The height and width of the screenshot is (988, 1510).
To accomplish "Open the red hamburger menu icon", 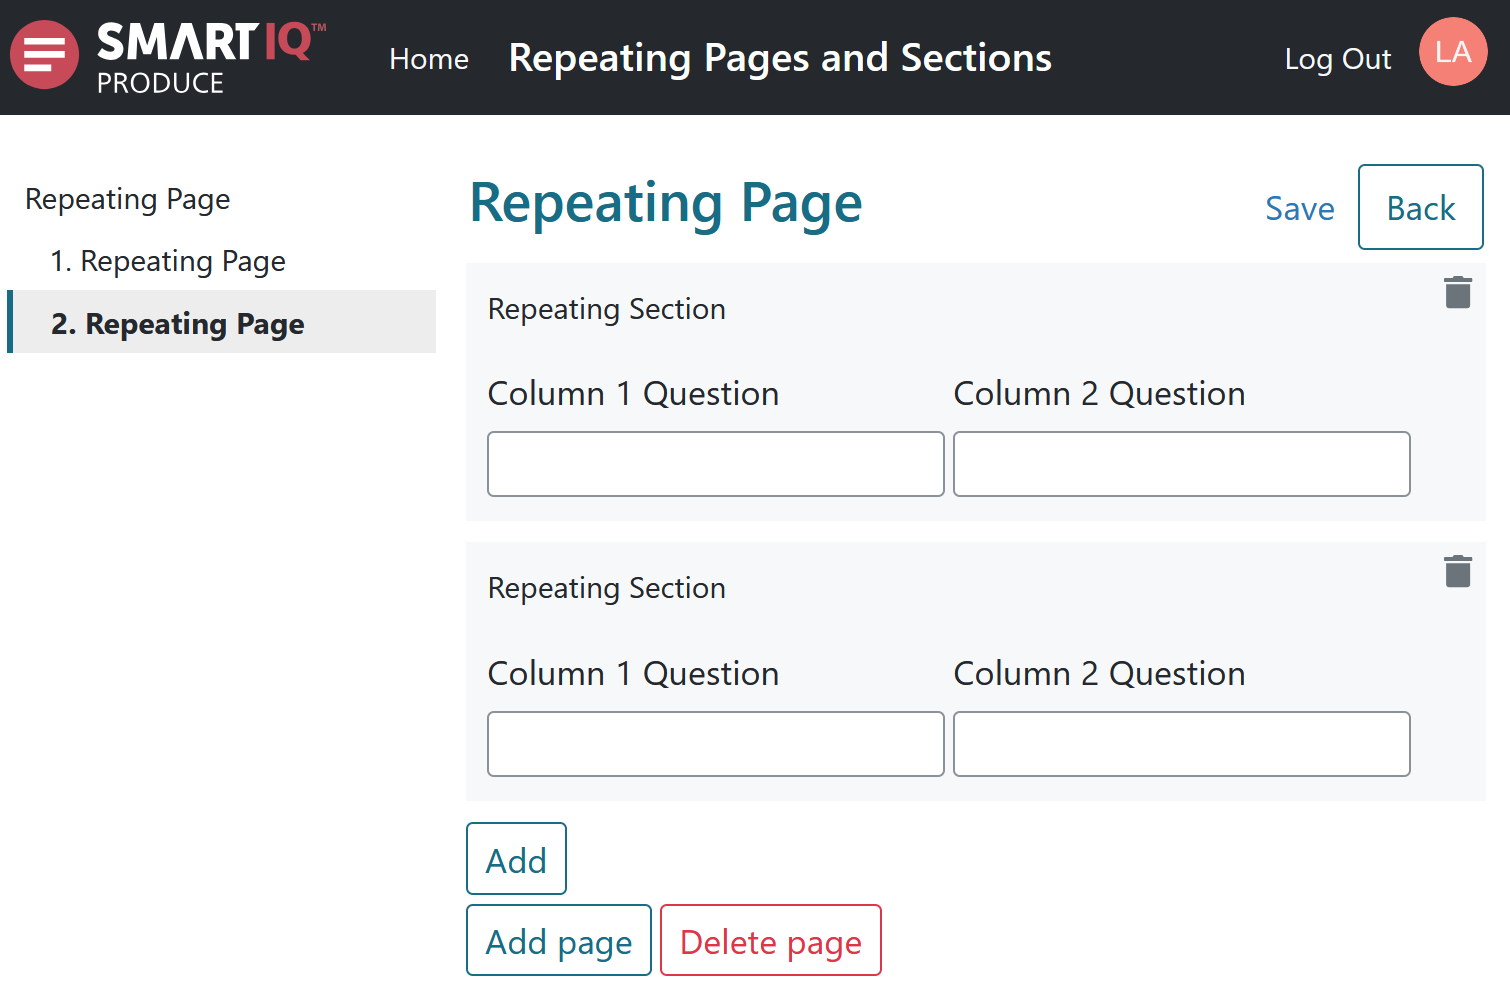I will coord(44,55).
